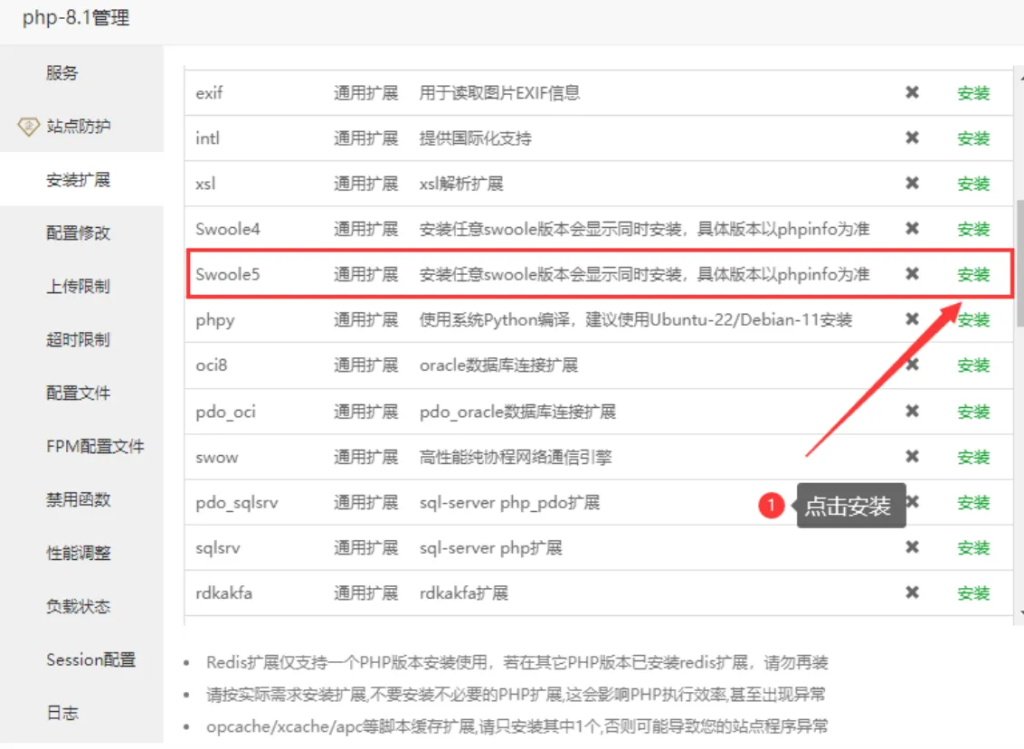Click the X mark next to rdkakfa
The width and height of the screenshot is (1024, 749).
pos(912,592)
